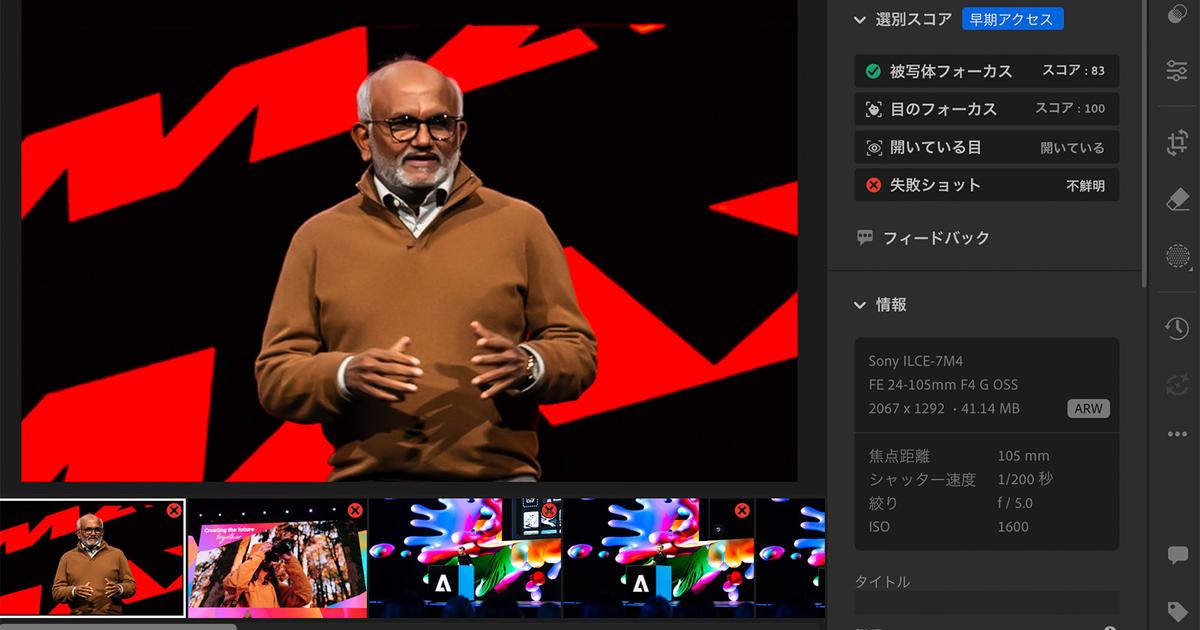The image size is (1200, 630).
Task: Select the Crop and rotate tool
Action: pos(1177,143)
